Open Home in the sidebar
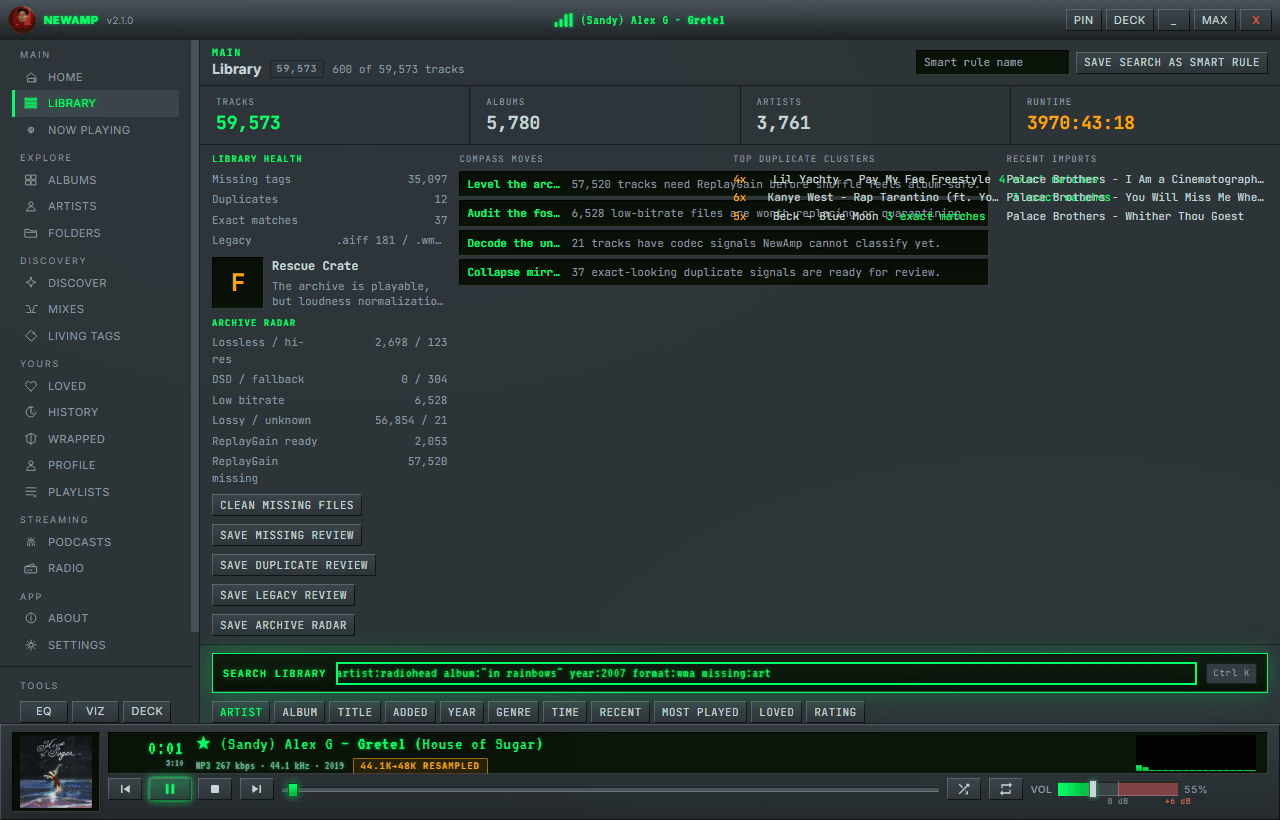This screenshot has width=1280, height=820. [x=96, y=77]
